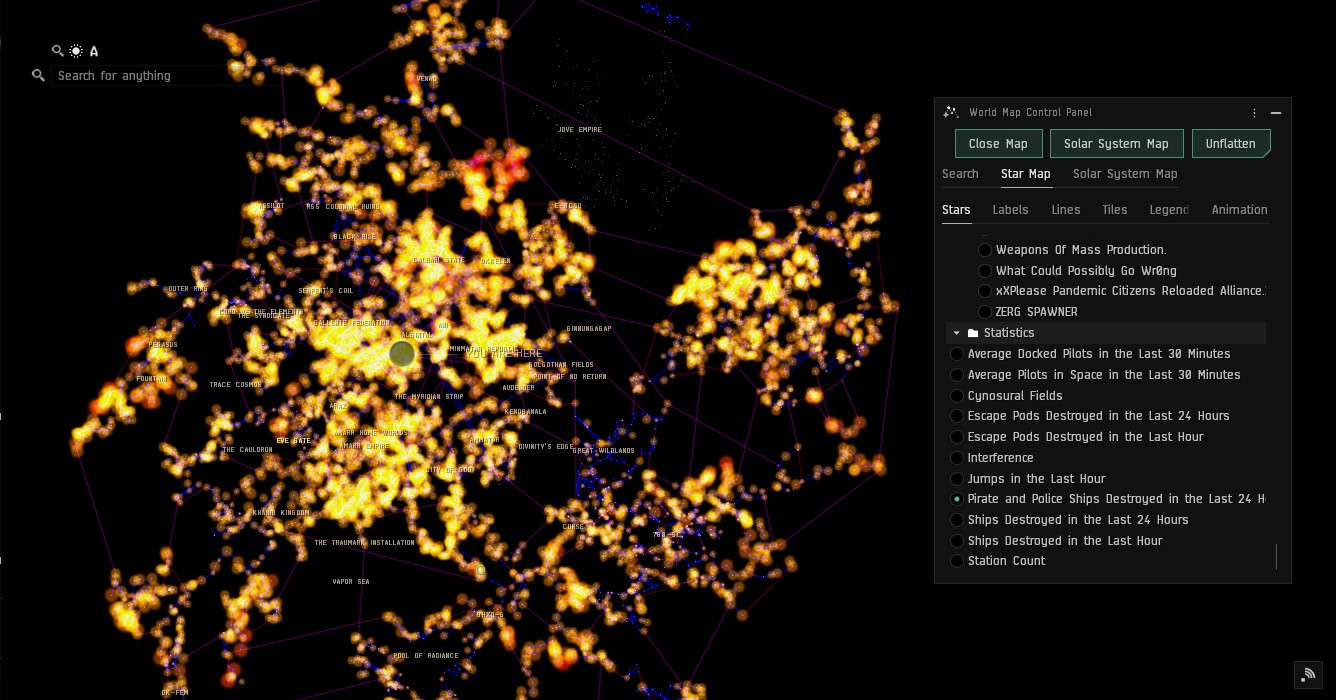Select Weapons Of Mass Production. radio button
This screenshot has height=700, width=1336.
[x=985, y=250]
